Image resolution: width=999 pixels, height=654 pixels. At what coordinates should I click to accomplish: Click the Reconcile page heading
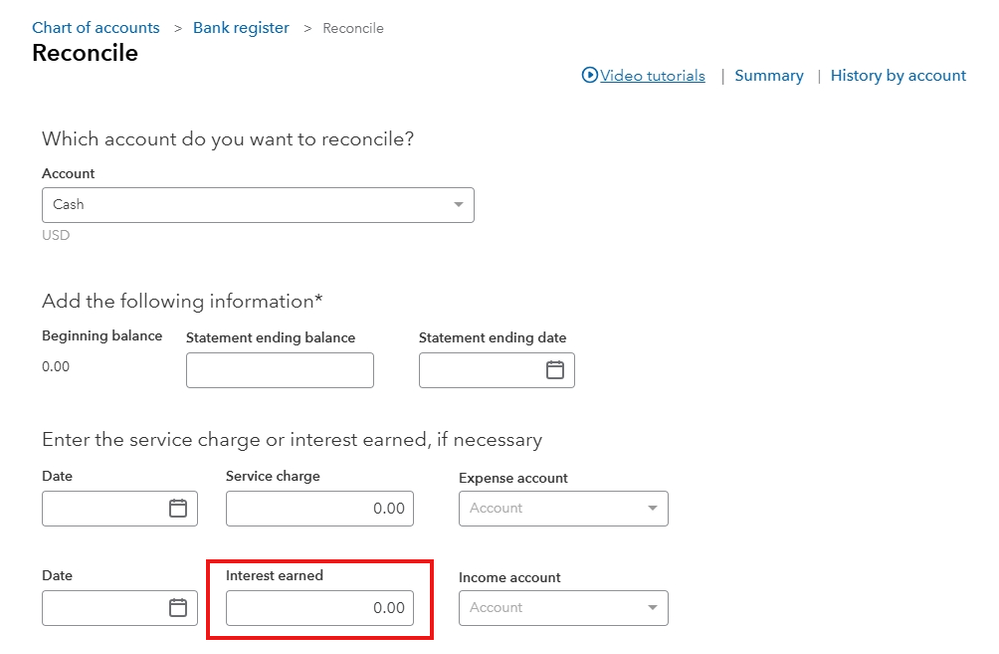(85, 53)
